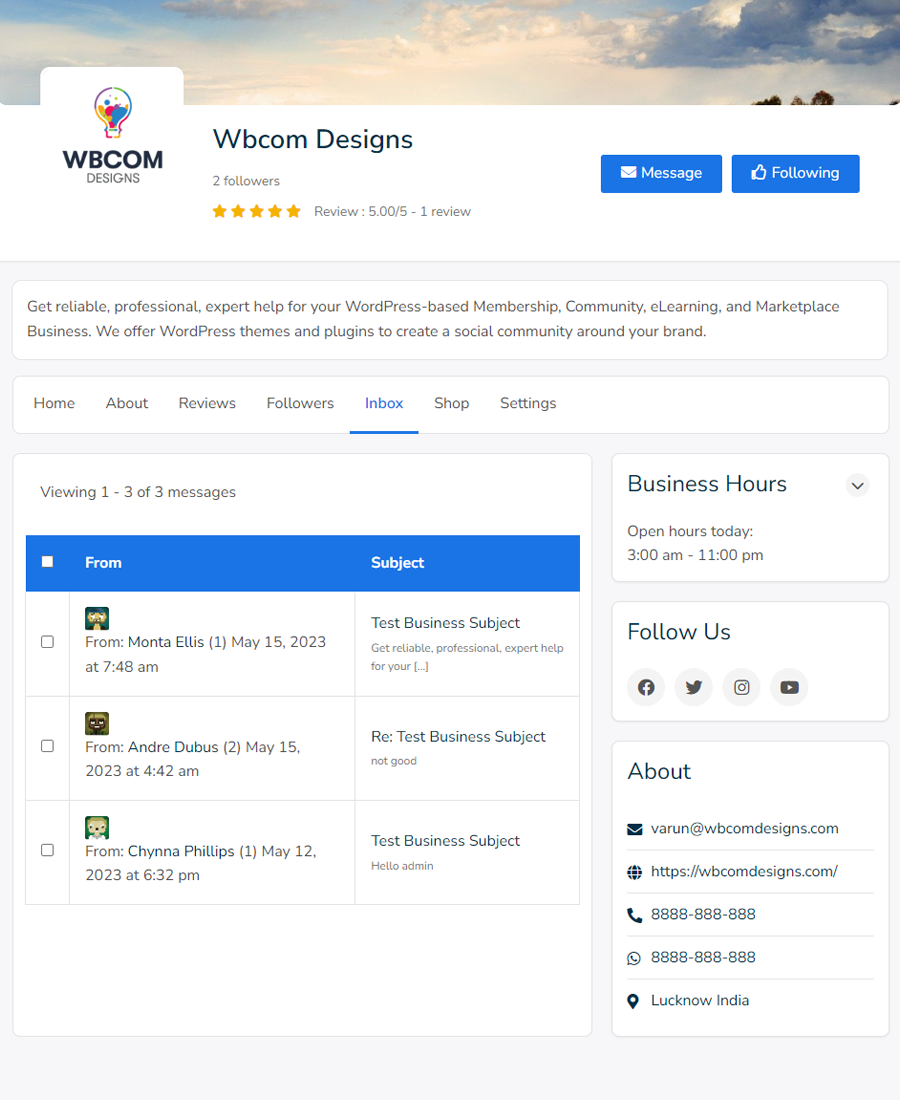Click the Wbcom Designs logo
The width and height of the screenshot is (900, 1100).
[112, 137]
